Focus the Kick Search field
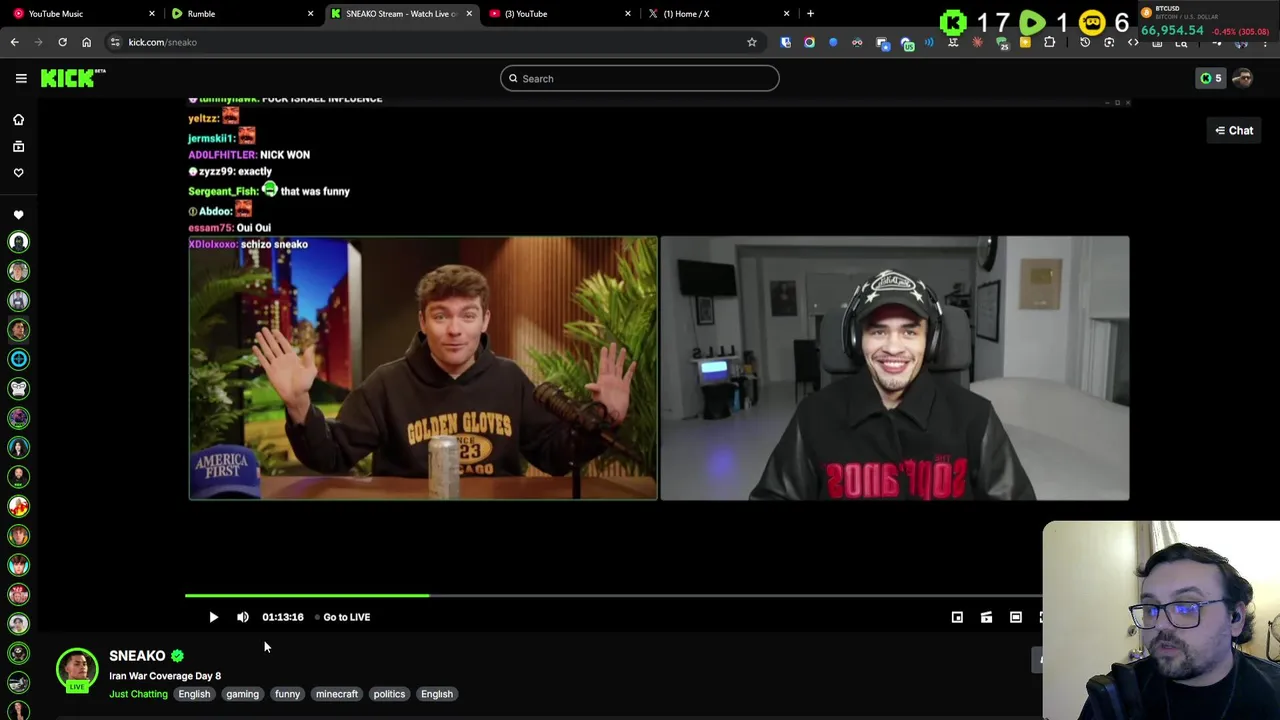Image resolution: width=1280 pixels, height=720 pixels. pyautogui.click(x=640, y=78)
